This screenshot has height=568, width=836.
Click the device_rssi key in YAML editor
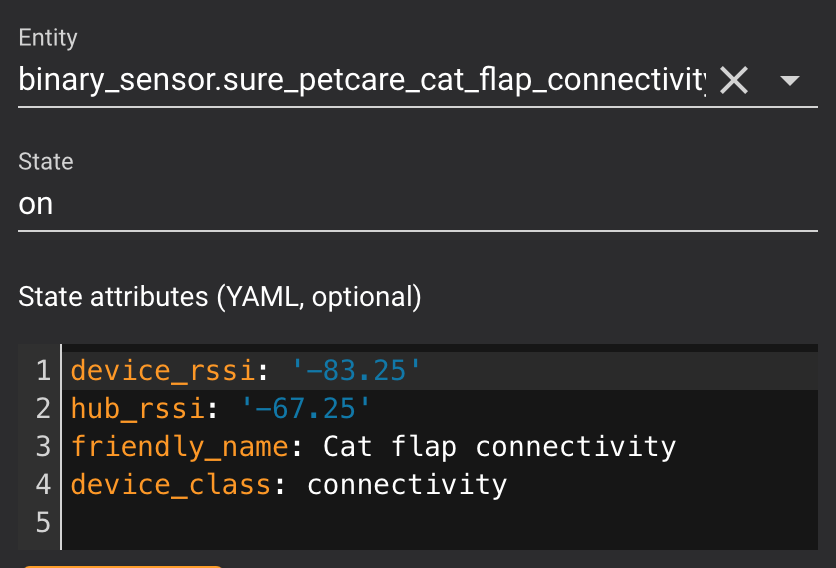(164, 371)
